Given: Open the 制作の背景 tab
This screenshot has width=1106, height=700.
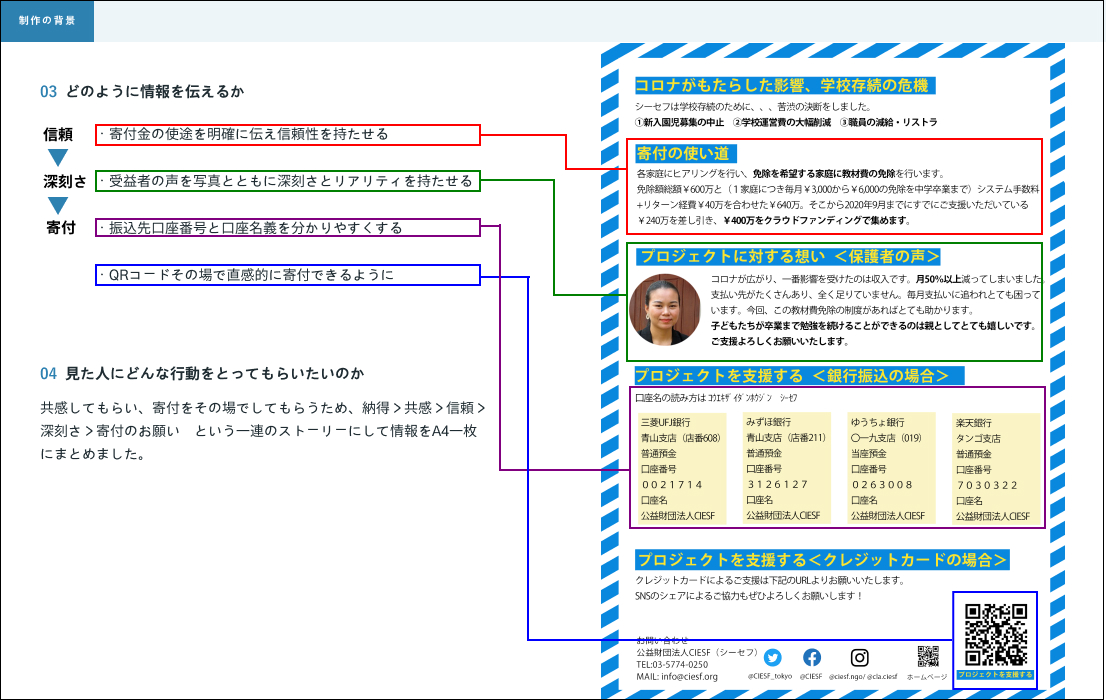Looking at the screenshot, I should coord(47,21).
